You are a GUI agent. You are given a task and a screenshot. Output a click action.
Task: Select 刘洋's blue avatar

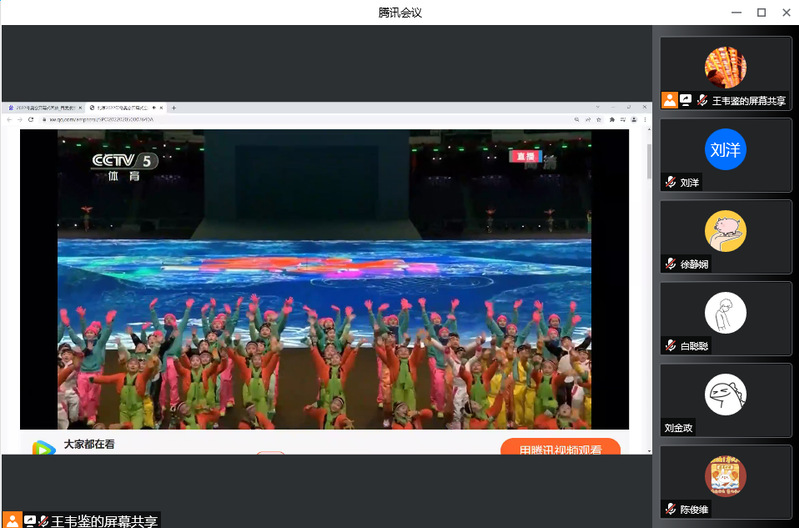(725, 149)
